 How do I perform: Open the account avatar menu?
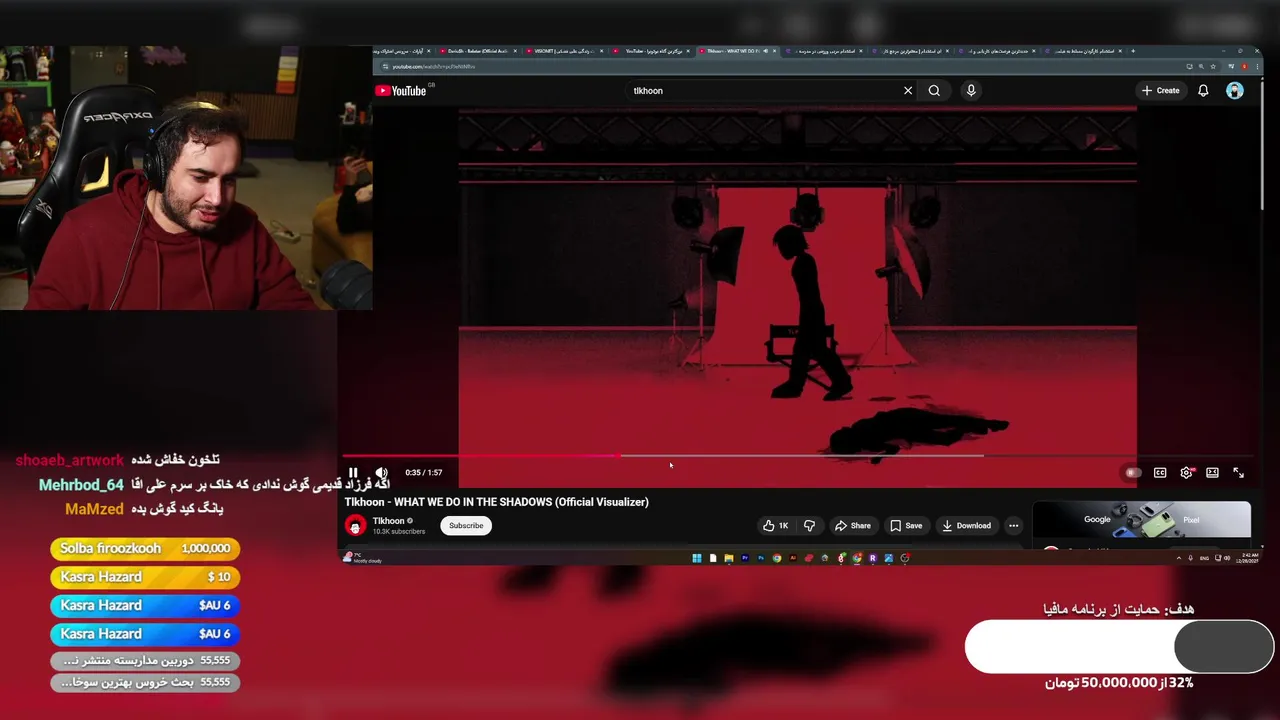pos(1235,91)
